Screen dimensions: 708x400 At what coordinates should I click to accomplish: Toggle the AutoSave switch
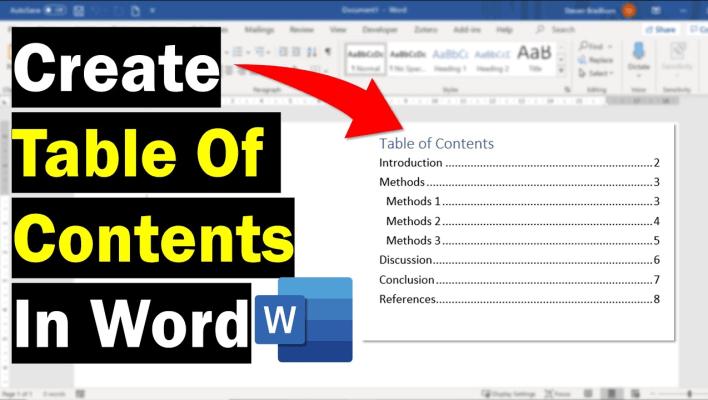click(x=55, y=10)
